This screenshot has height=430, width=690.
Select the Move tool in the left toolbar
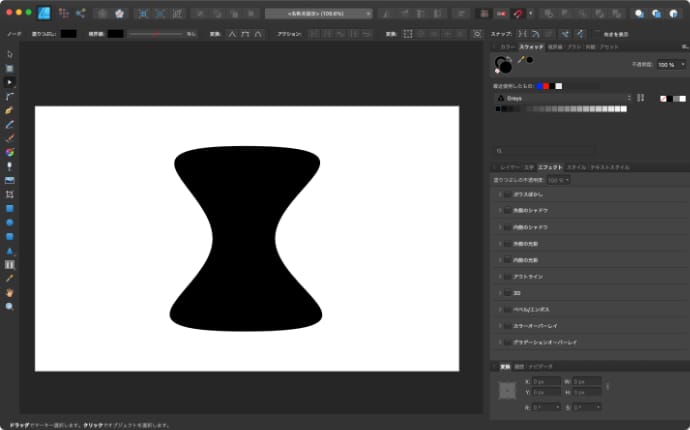point(10,53)
